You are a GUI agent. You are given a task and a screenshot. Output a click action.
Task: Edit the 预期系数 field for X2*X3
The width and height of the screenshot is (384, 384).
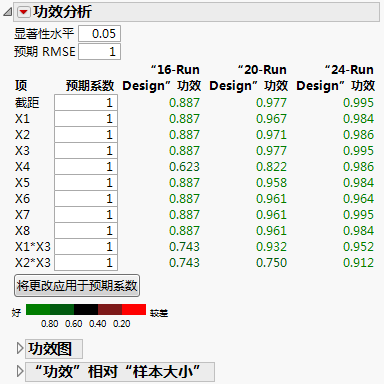86,263
